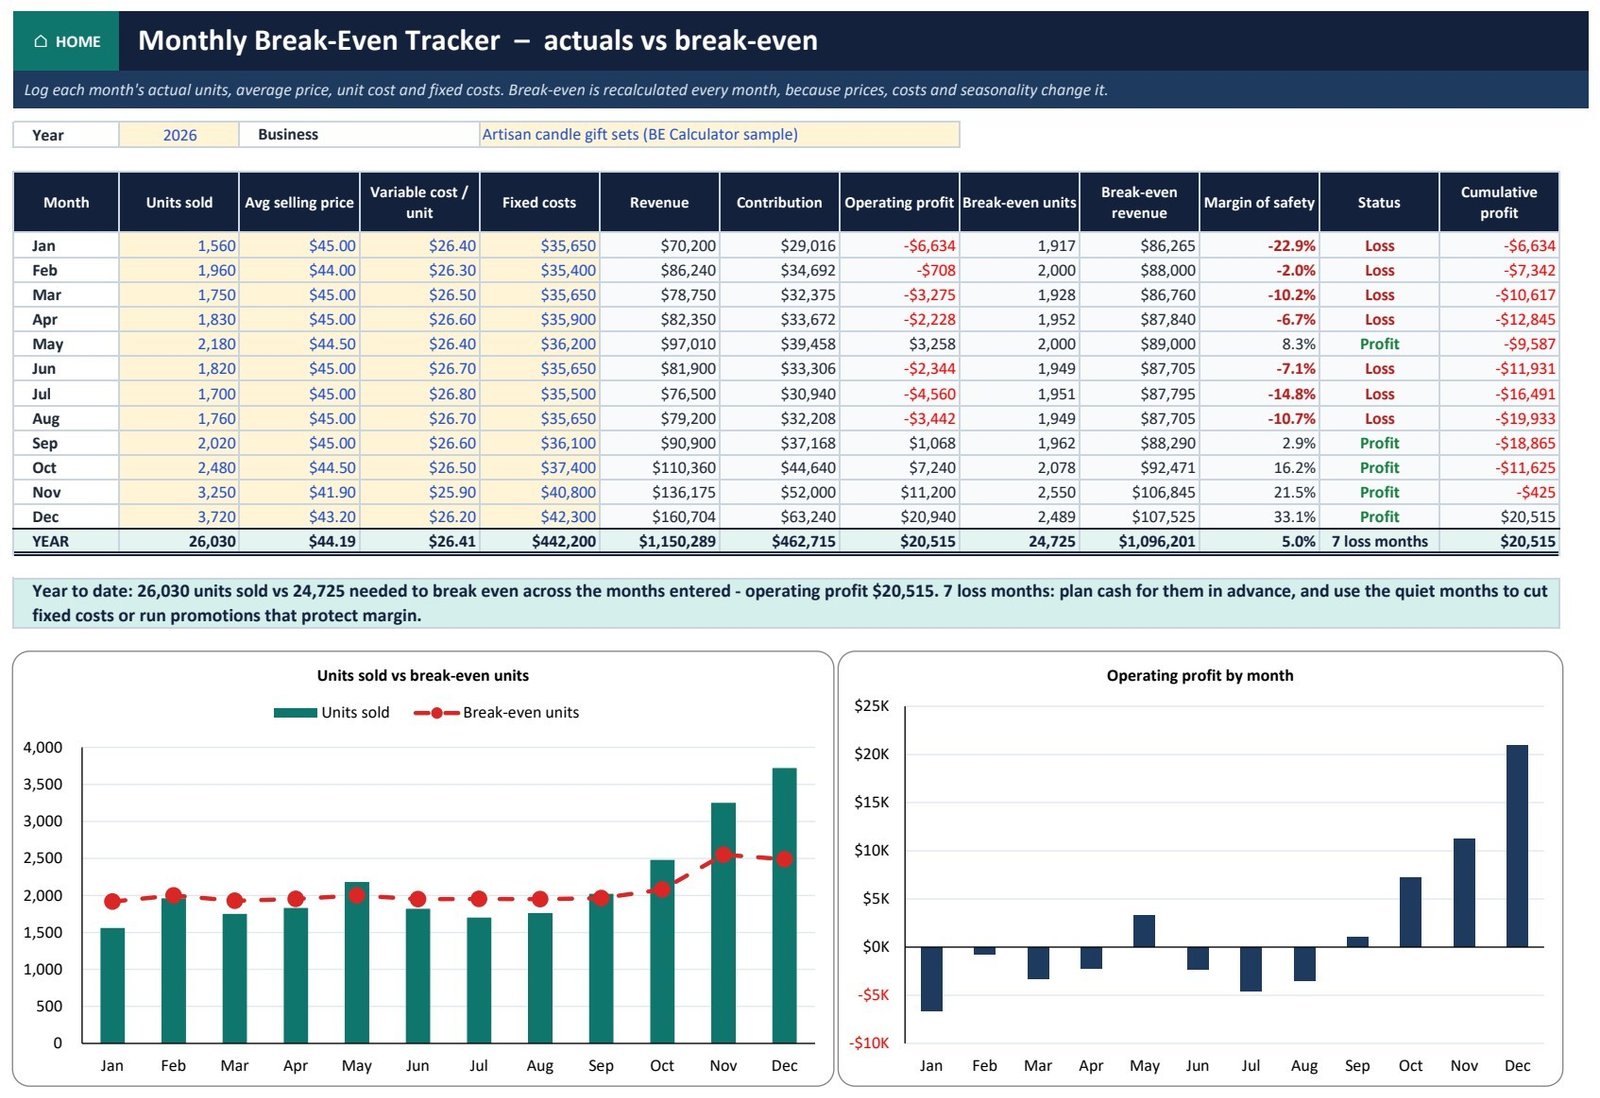This screenshot has width=1600, height=1098.
Task: Click the Units sold column header
Action: click(x=179, y=202)
